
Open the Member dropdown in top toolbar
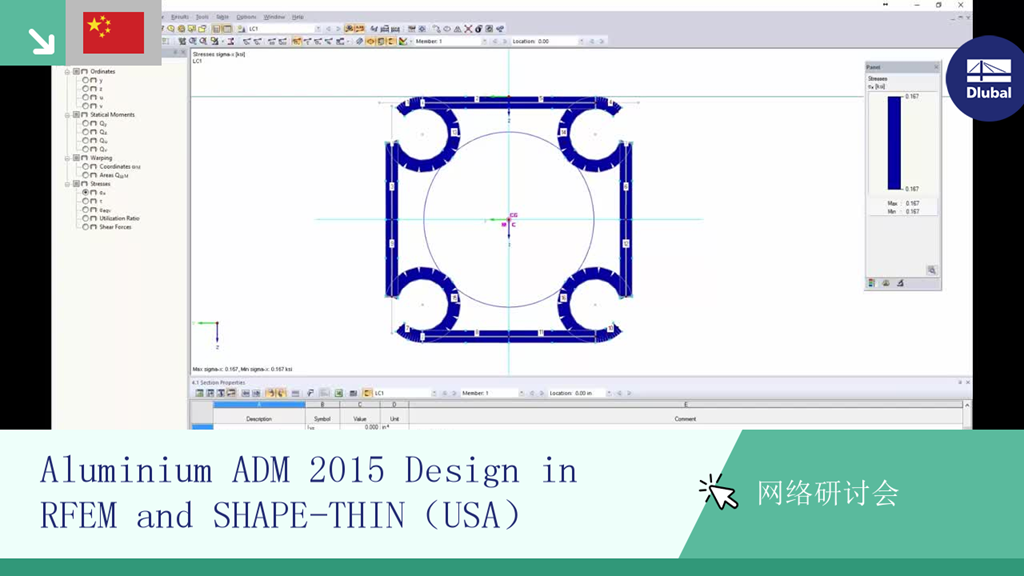click(x=484, y=41)
